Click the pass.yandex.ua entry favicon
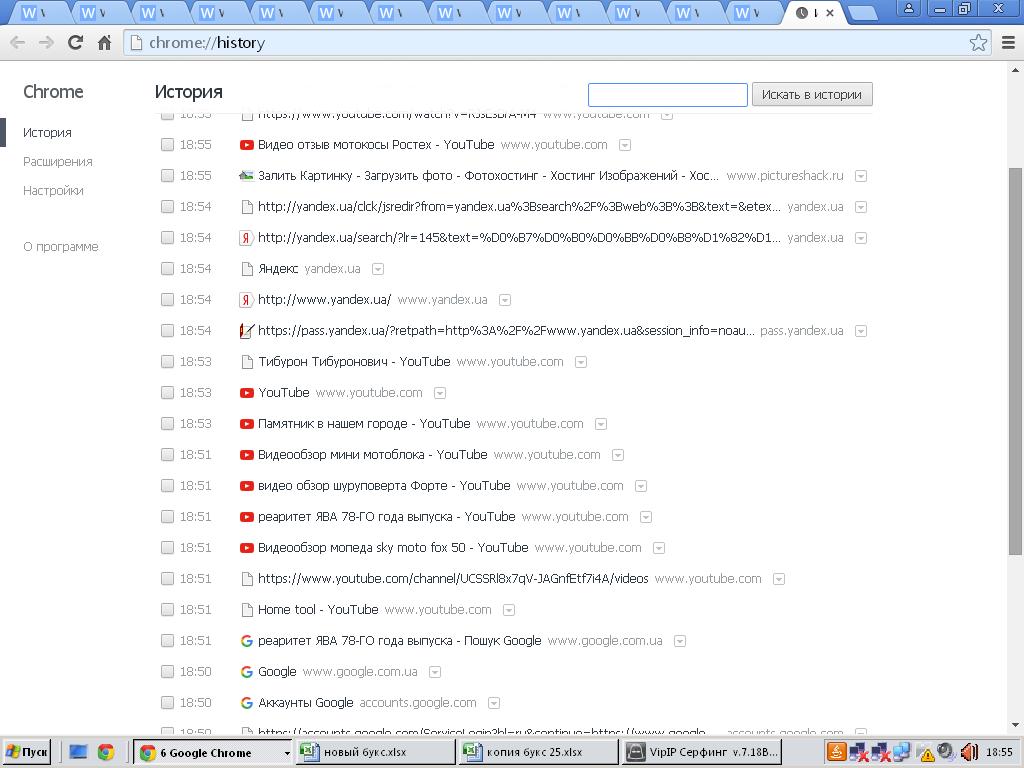Image resolution: width=1024 pixels, height=768 pixels. tap(246, 331)
